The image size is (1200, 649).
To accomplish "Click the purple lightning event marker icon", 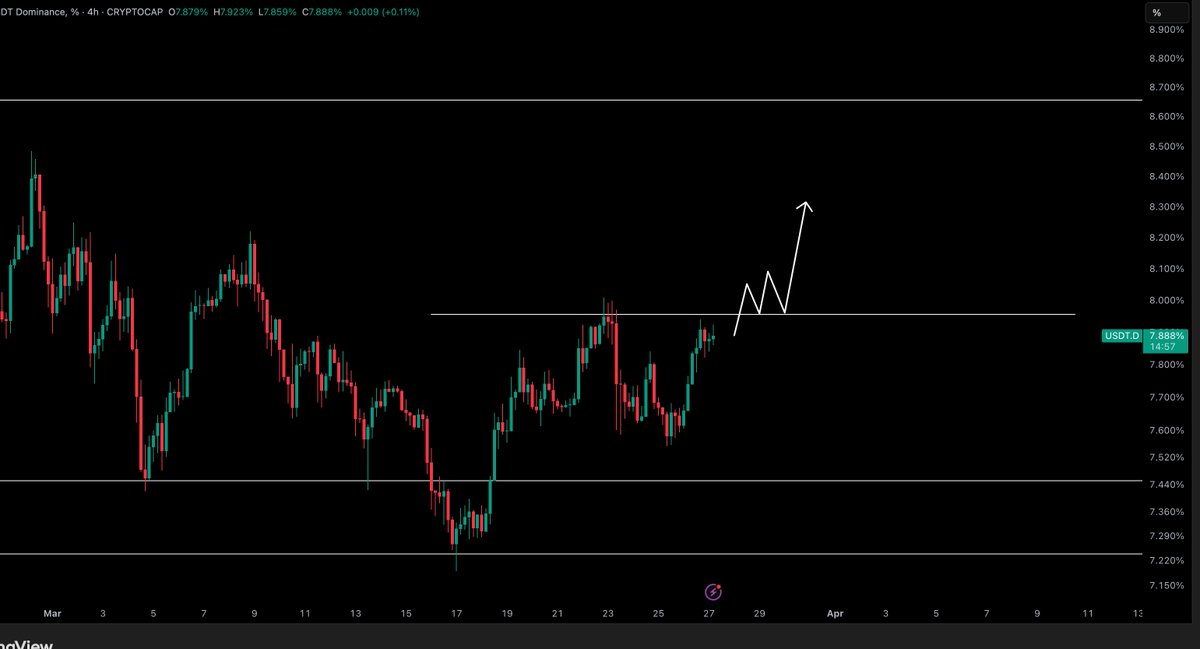I will point(713,592).
